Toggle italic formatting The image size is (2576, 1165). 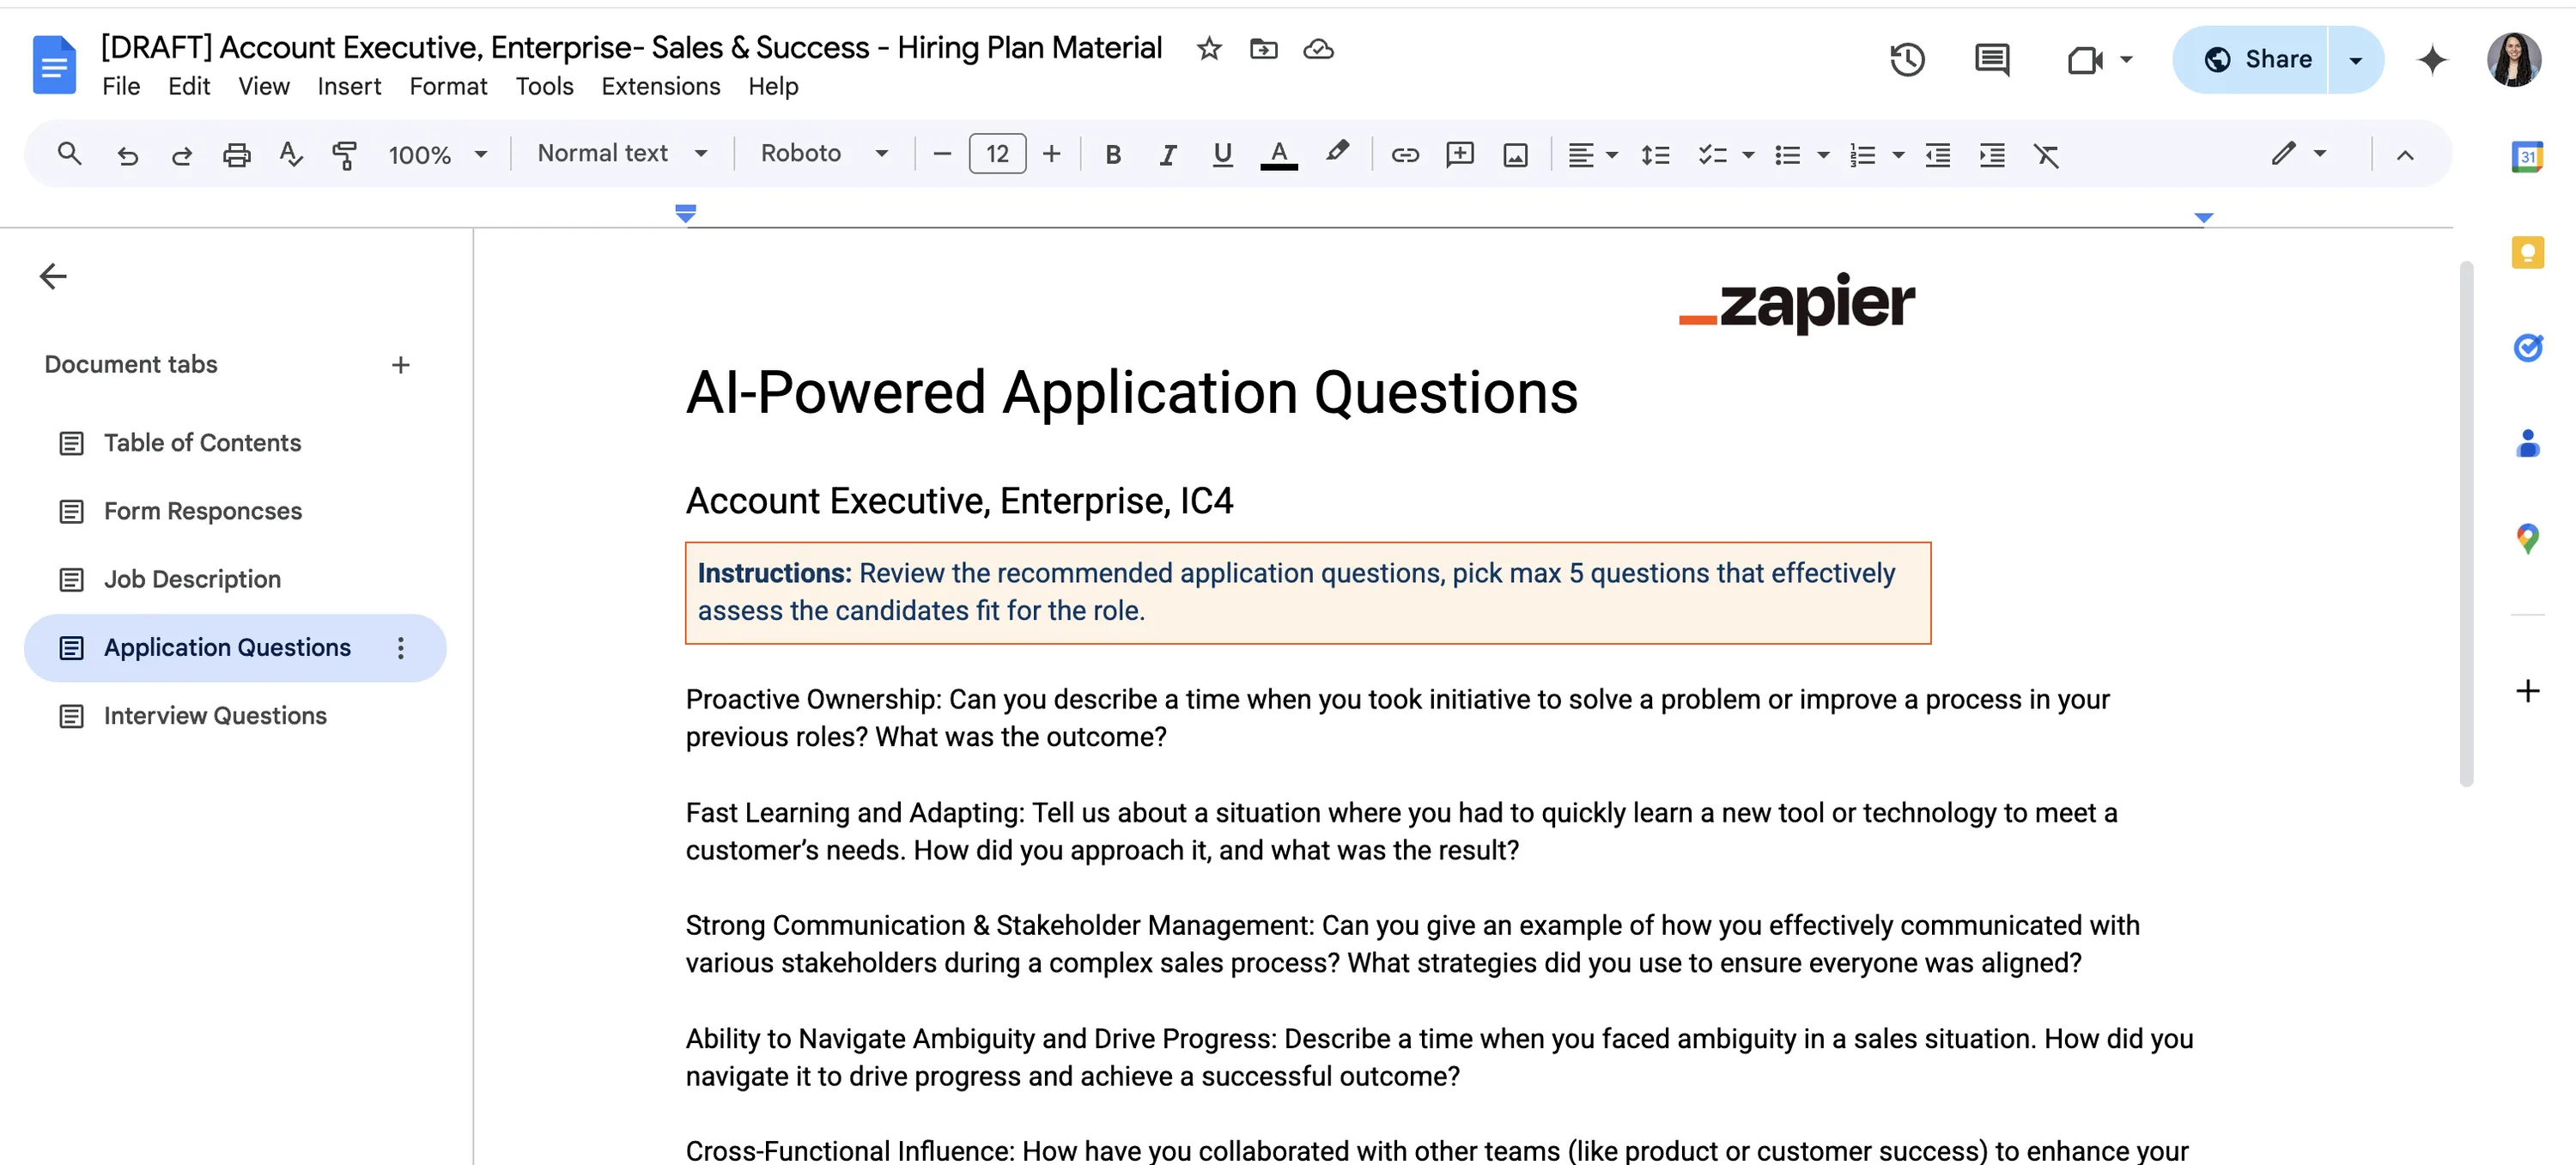(x=1167, y=155)
